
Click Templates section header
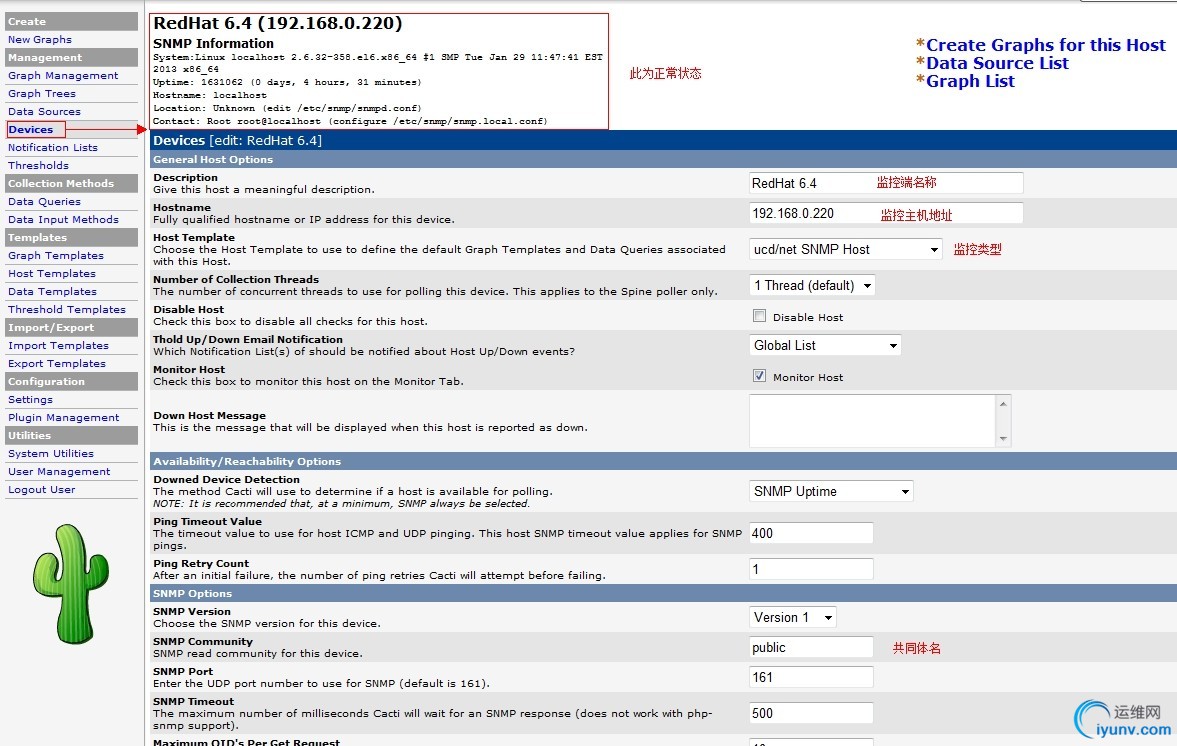click(x=71, y=237)
